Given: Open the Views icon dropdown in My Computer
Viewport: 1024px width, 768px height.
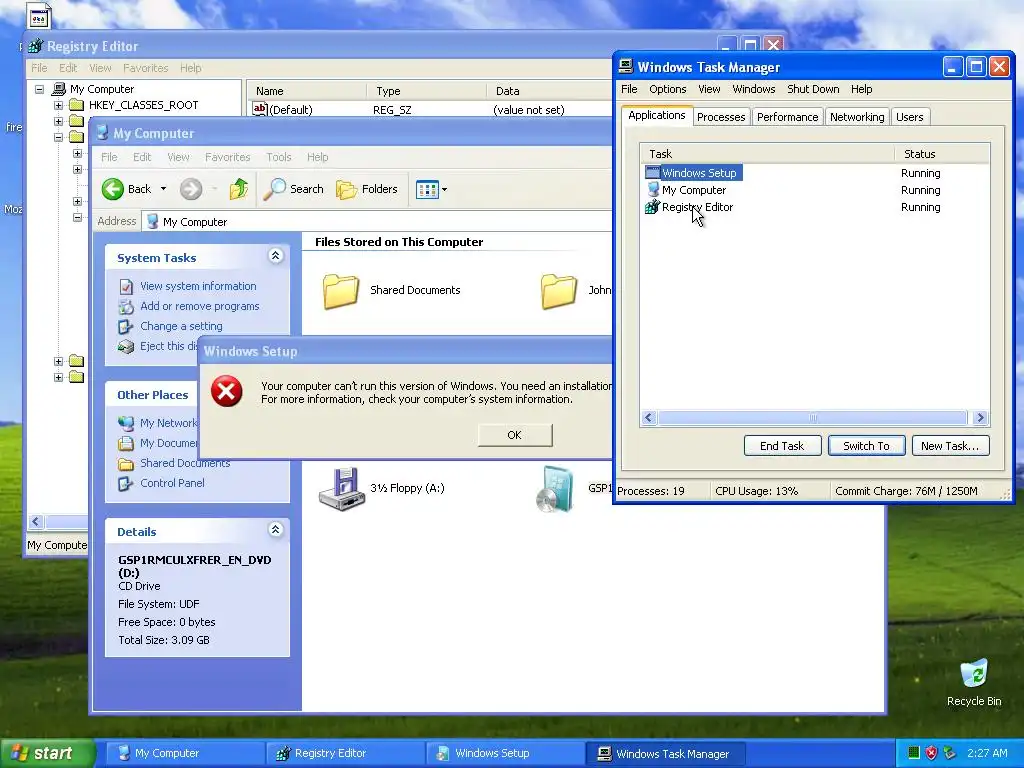Looking at the screenshot, I should [432, 190].
